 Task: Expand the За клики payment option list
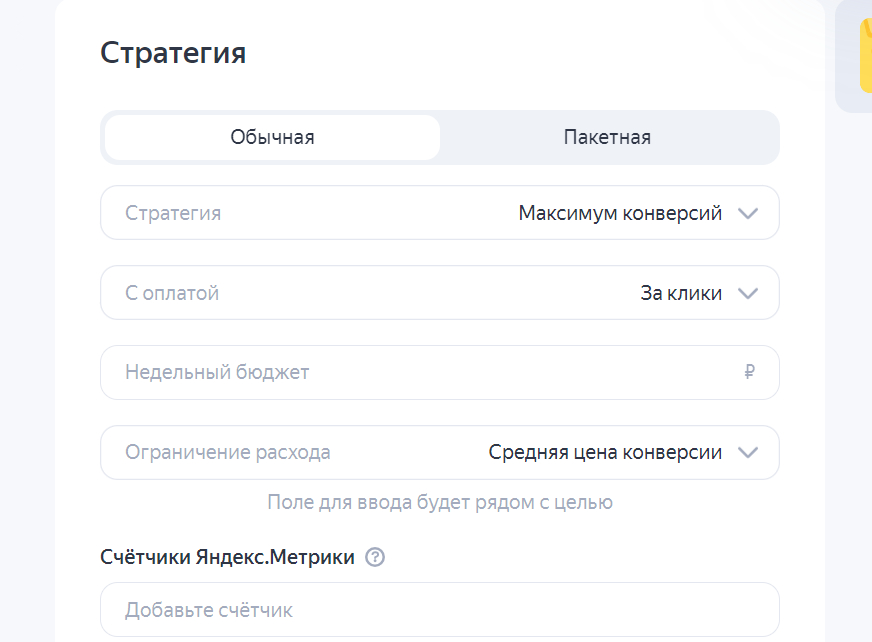(x=681, y=293)
